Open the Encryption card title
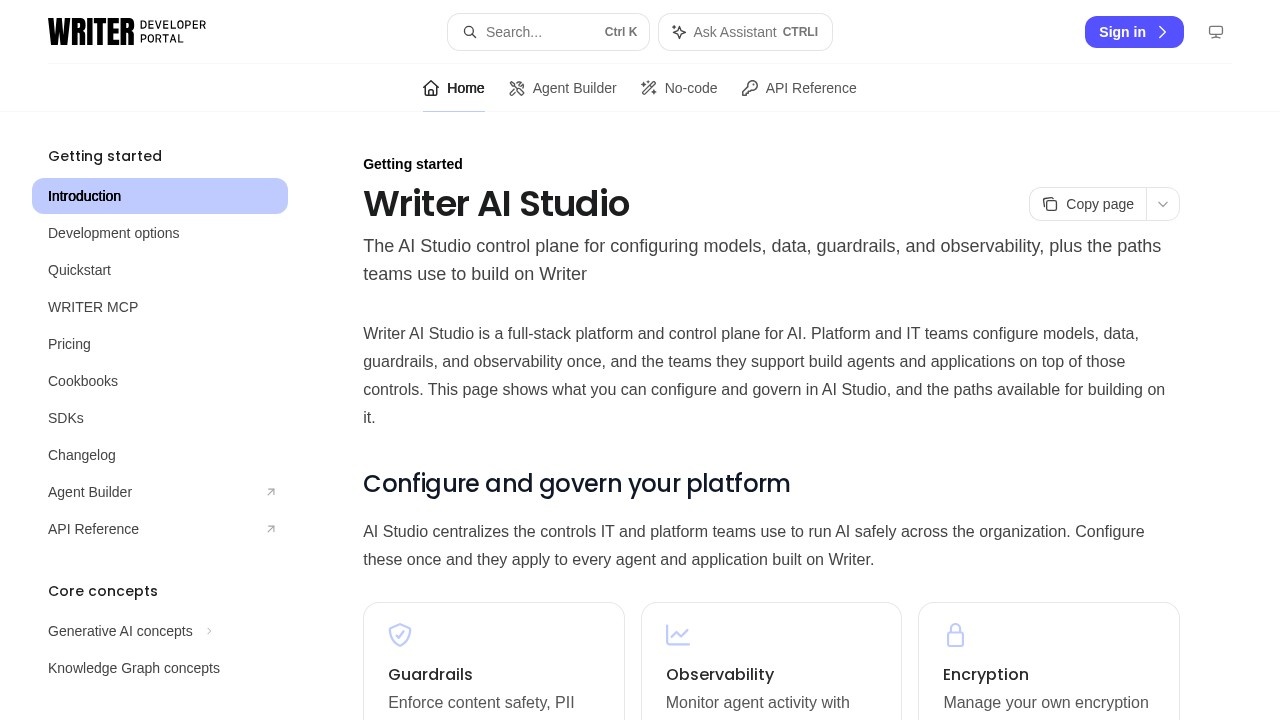1280x720 pixels. (x=986, y=675)
